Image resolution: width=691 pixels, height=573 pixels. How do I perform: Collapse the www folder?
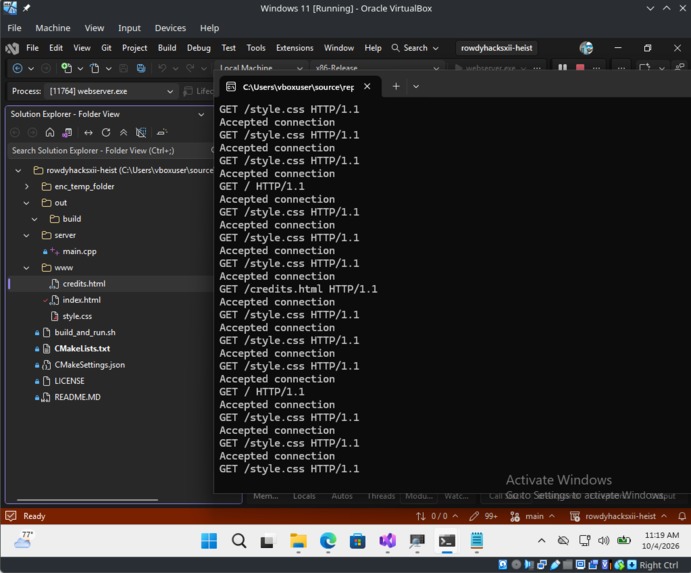coord(26,268)
